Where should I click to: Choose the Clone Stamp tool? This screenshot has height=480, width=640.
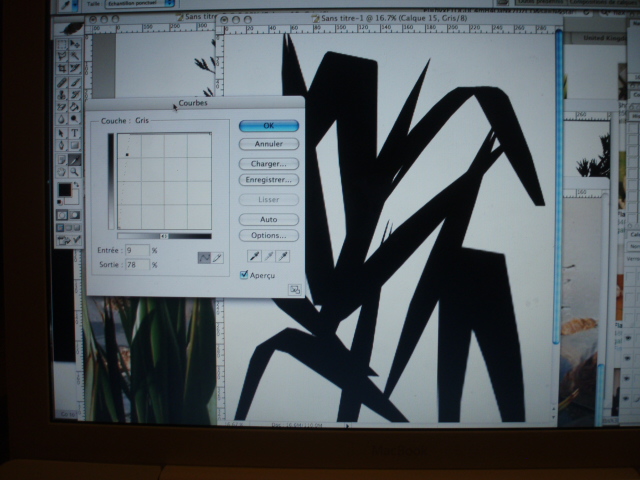pyautogui.click(x=62, y=95)
